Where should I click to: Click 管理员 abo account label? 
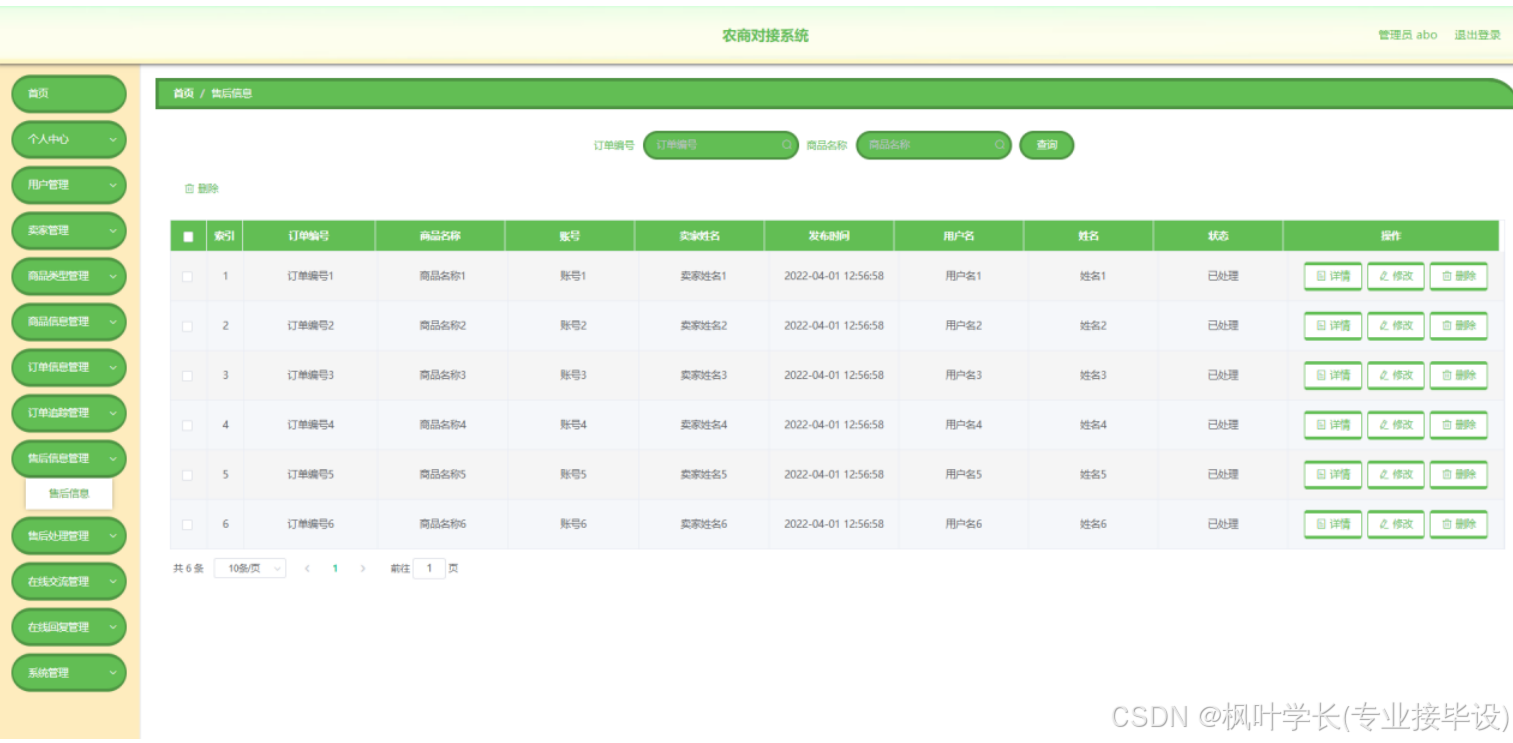(1407, 35)
